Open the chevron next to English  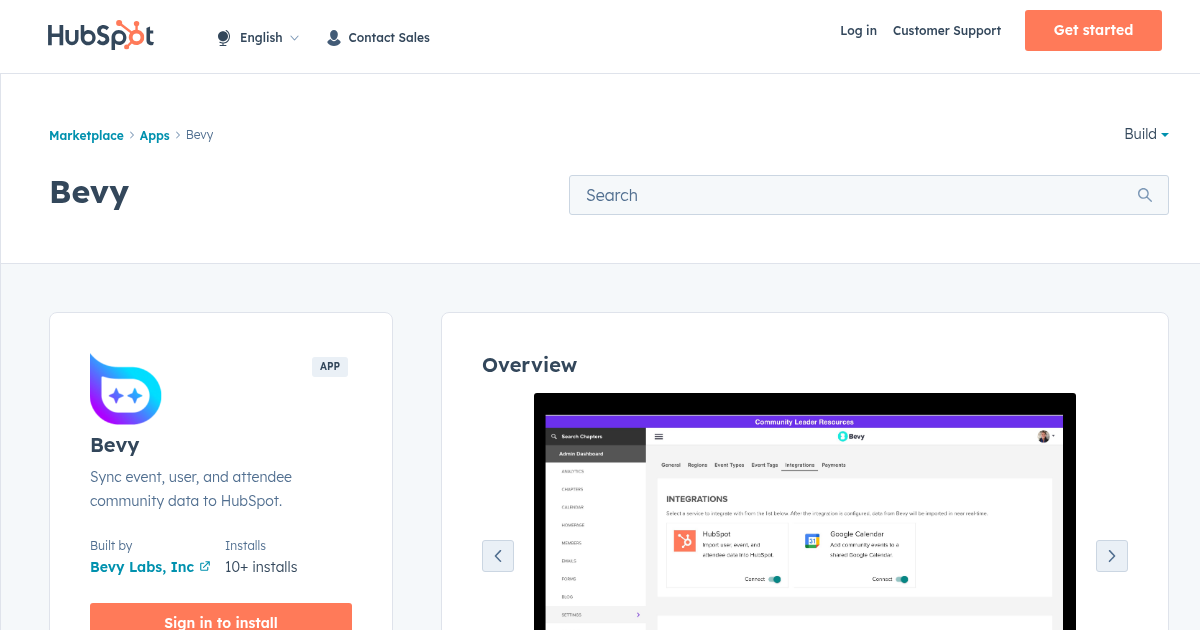coord(294,37)
